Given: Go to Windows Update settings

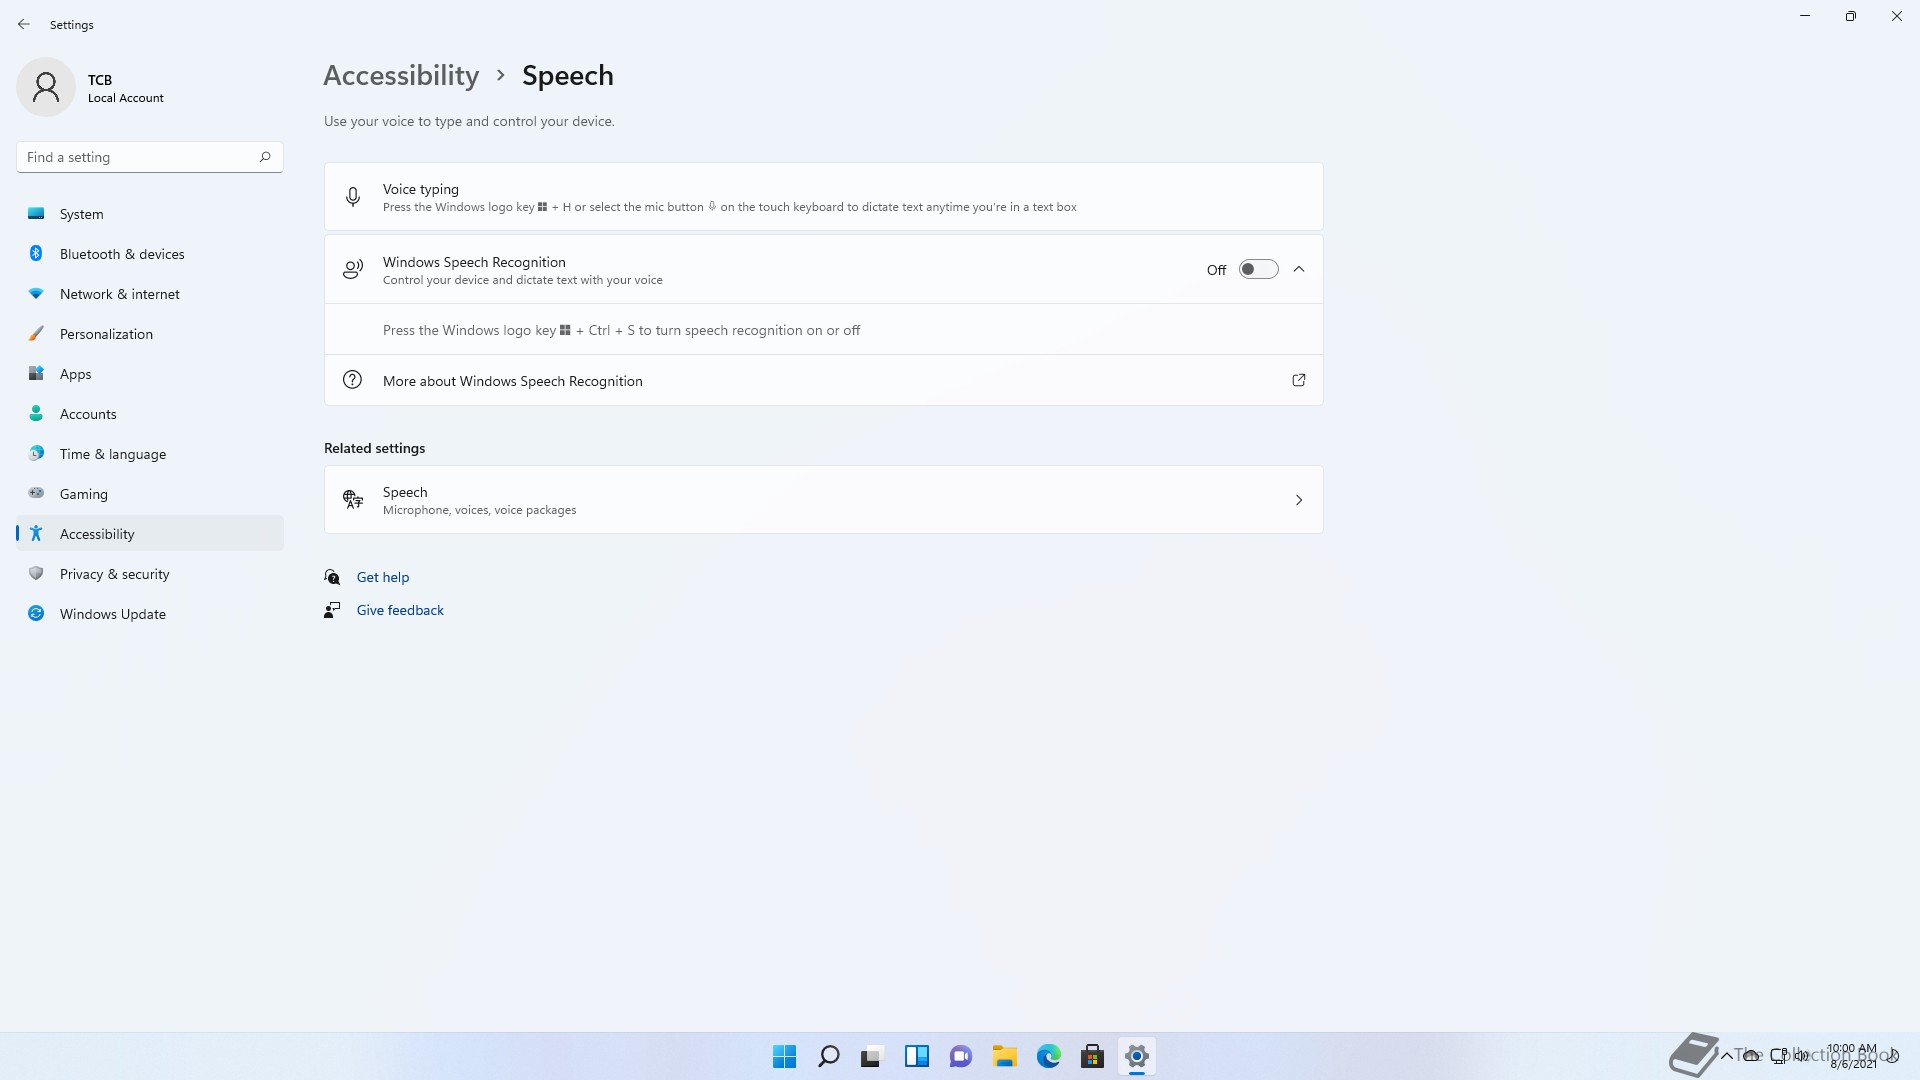Looking at the screenshot, I should [150, 614].
